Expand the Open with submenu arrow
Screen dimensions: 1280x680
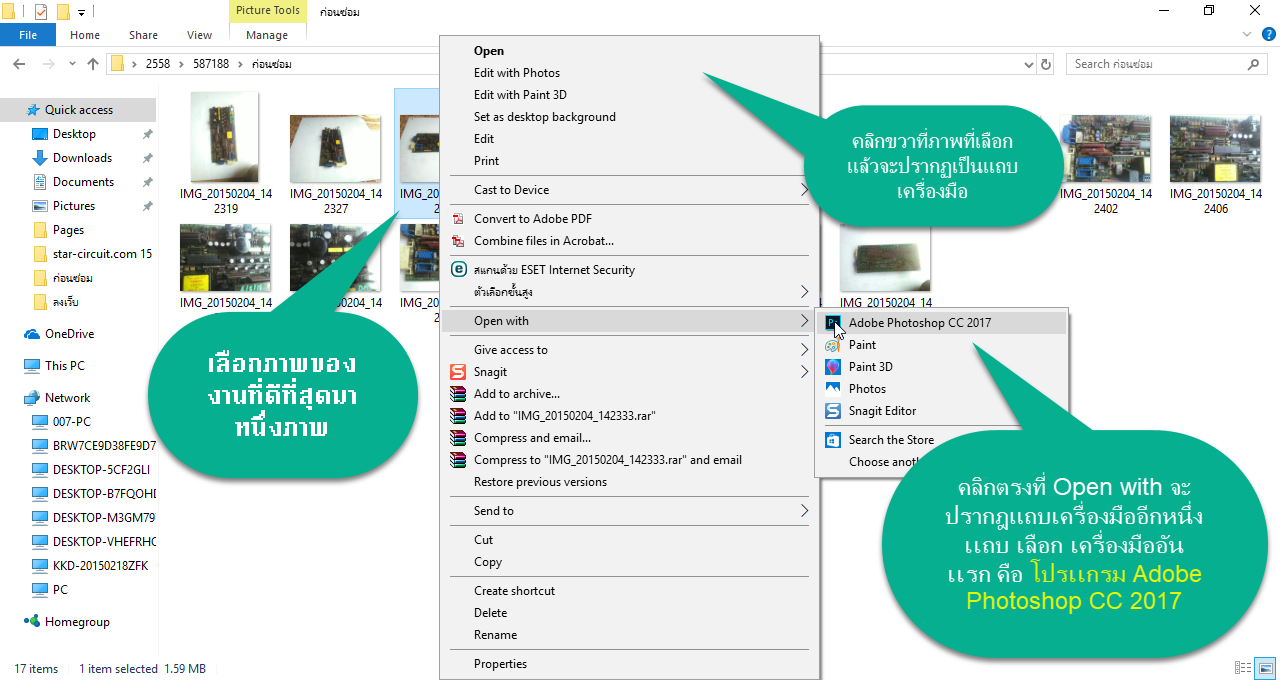coord(804,321)
